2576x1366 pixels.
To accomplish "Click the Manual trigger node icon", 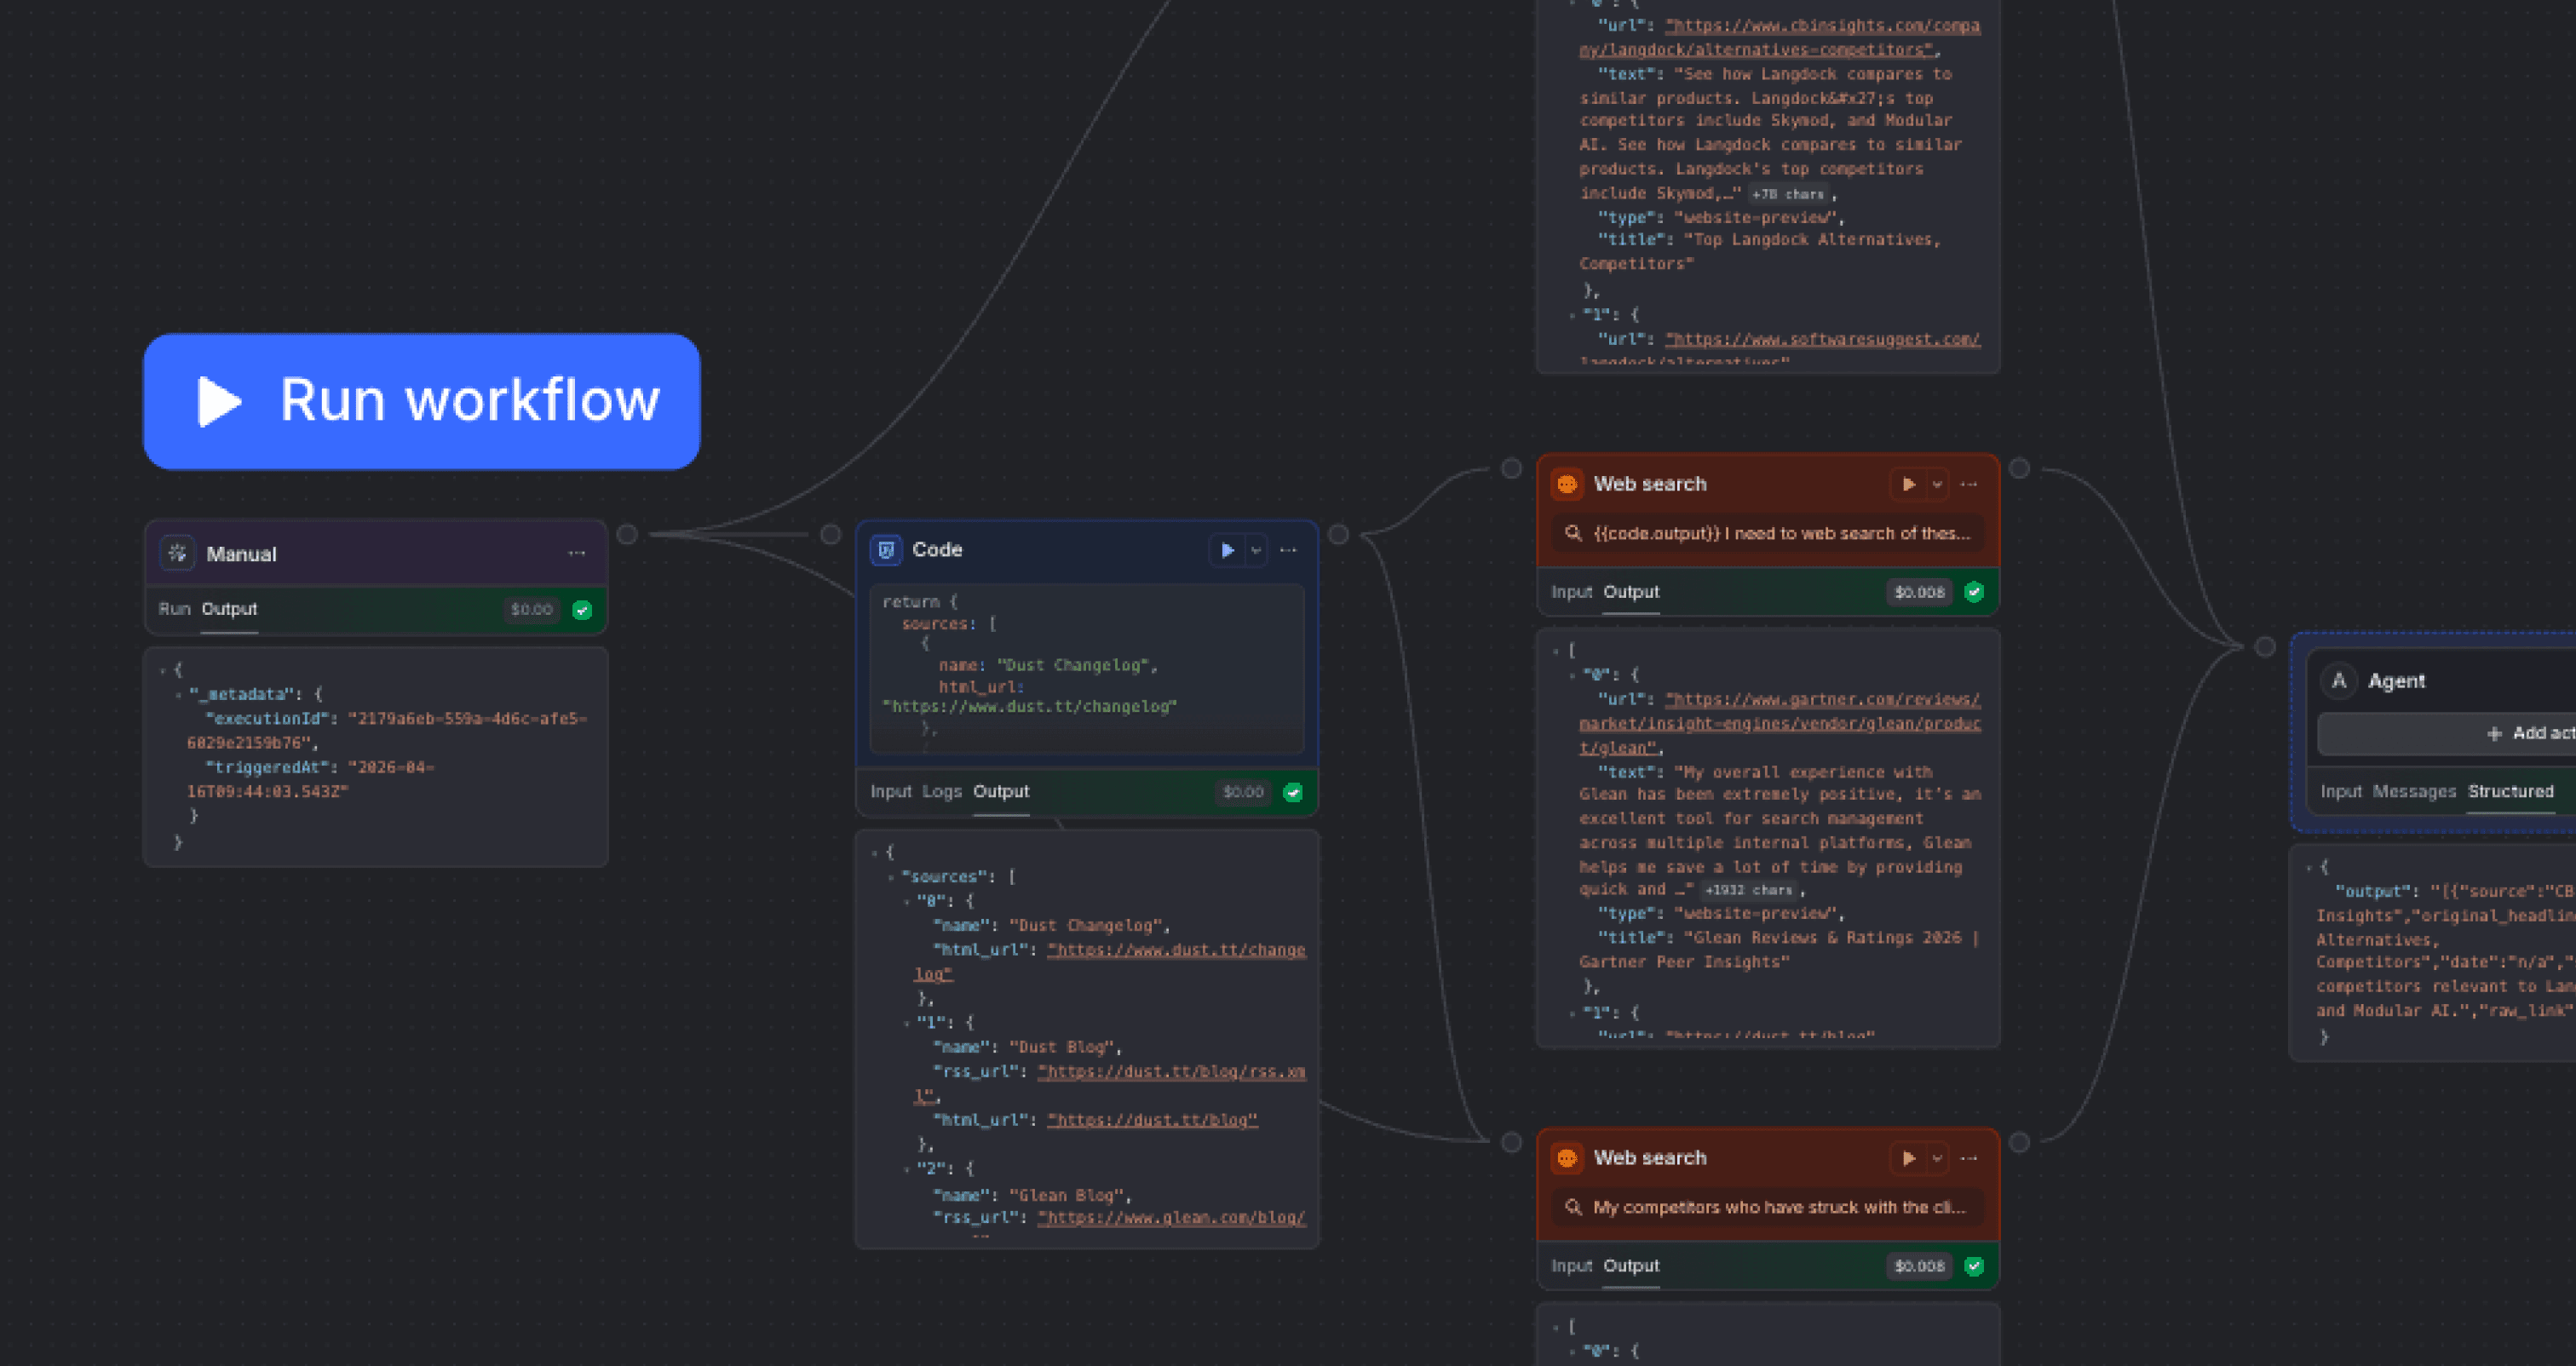I will coord(178,553).
